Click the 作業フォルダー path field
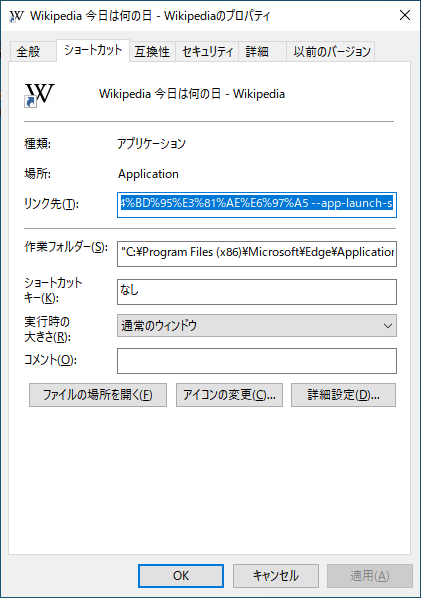Image resolution: width=421 pixels, height=598 pixels. click(x=257, y=254)
